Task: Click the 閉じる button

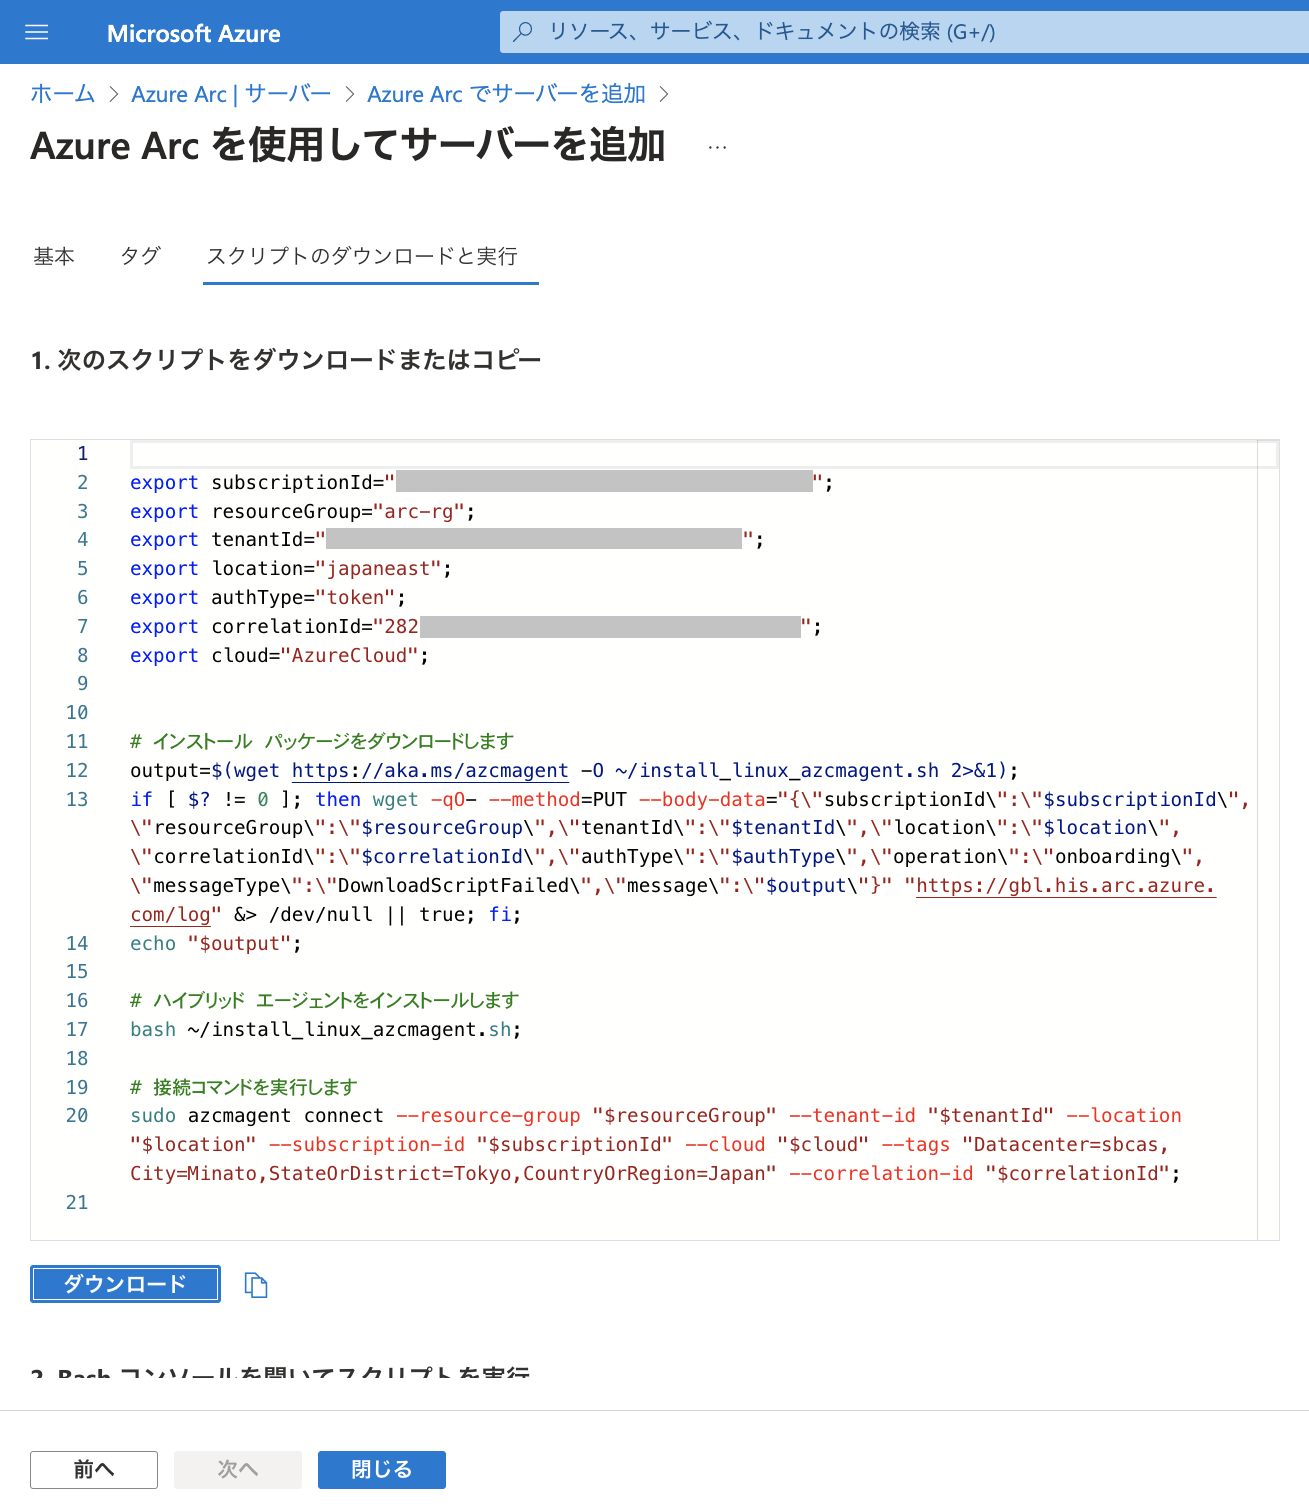Action: coord(382,1470)
